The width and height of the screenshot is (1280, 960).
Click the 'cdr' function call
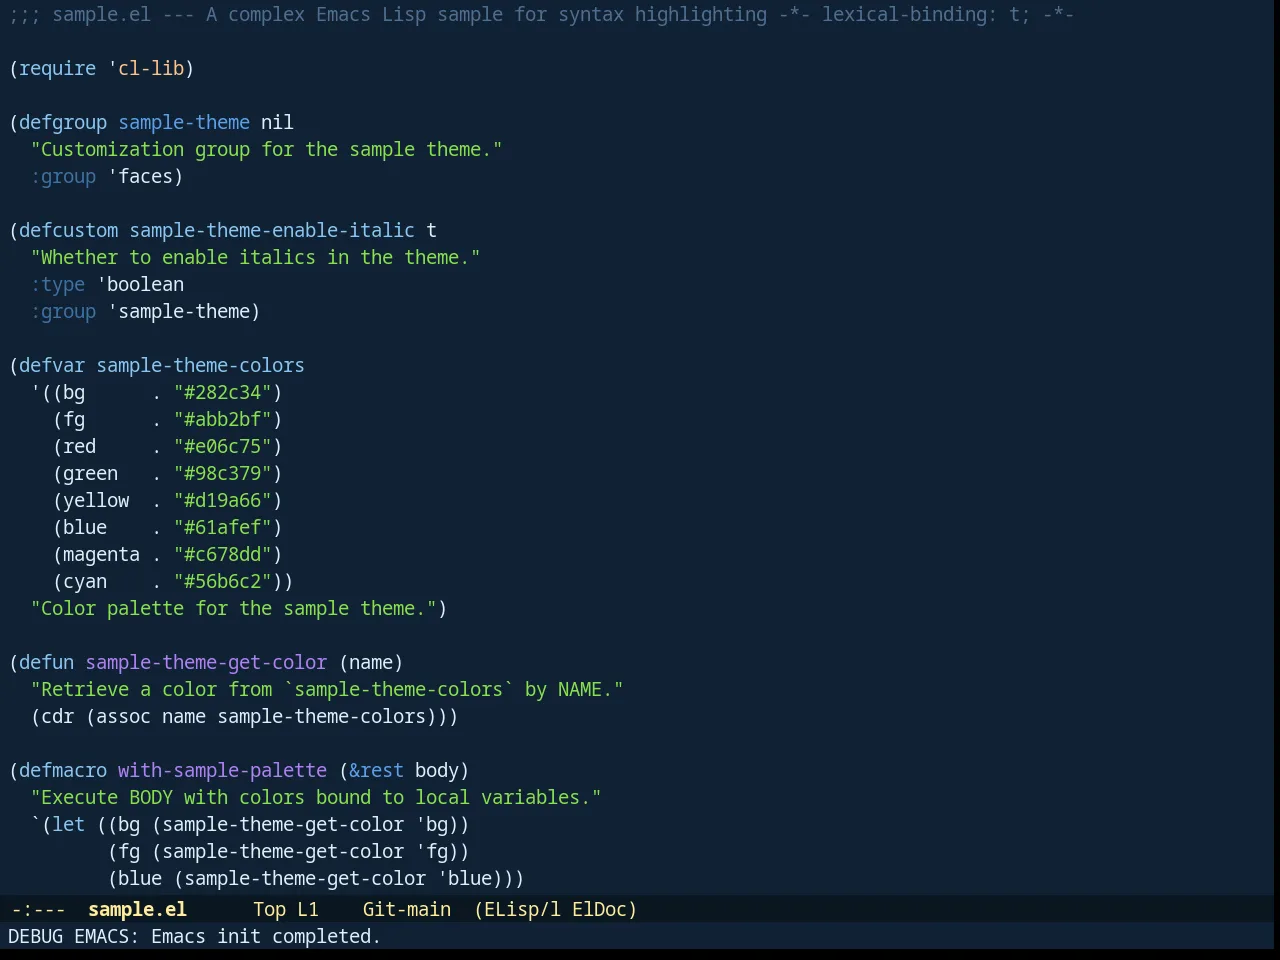pos(57,716)
